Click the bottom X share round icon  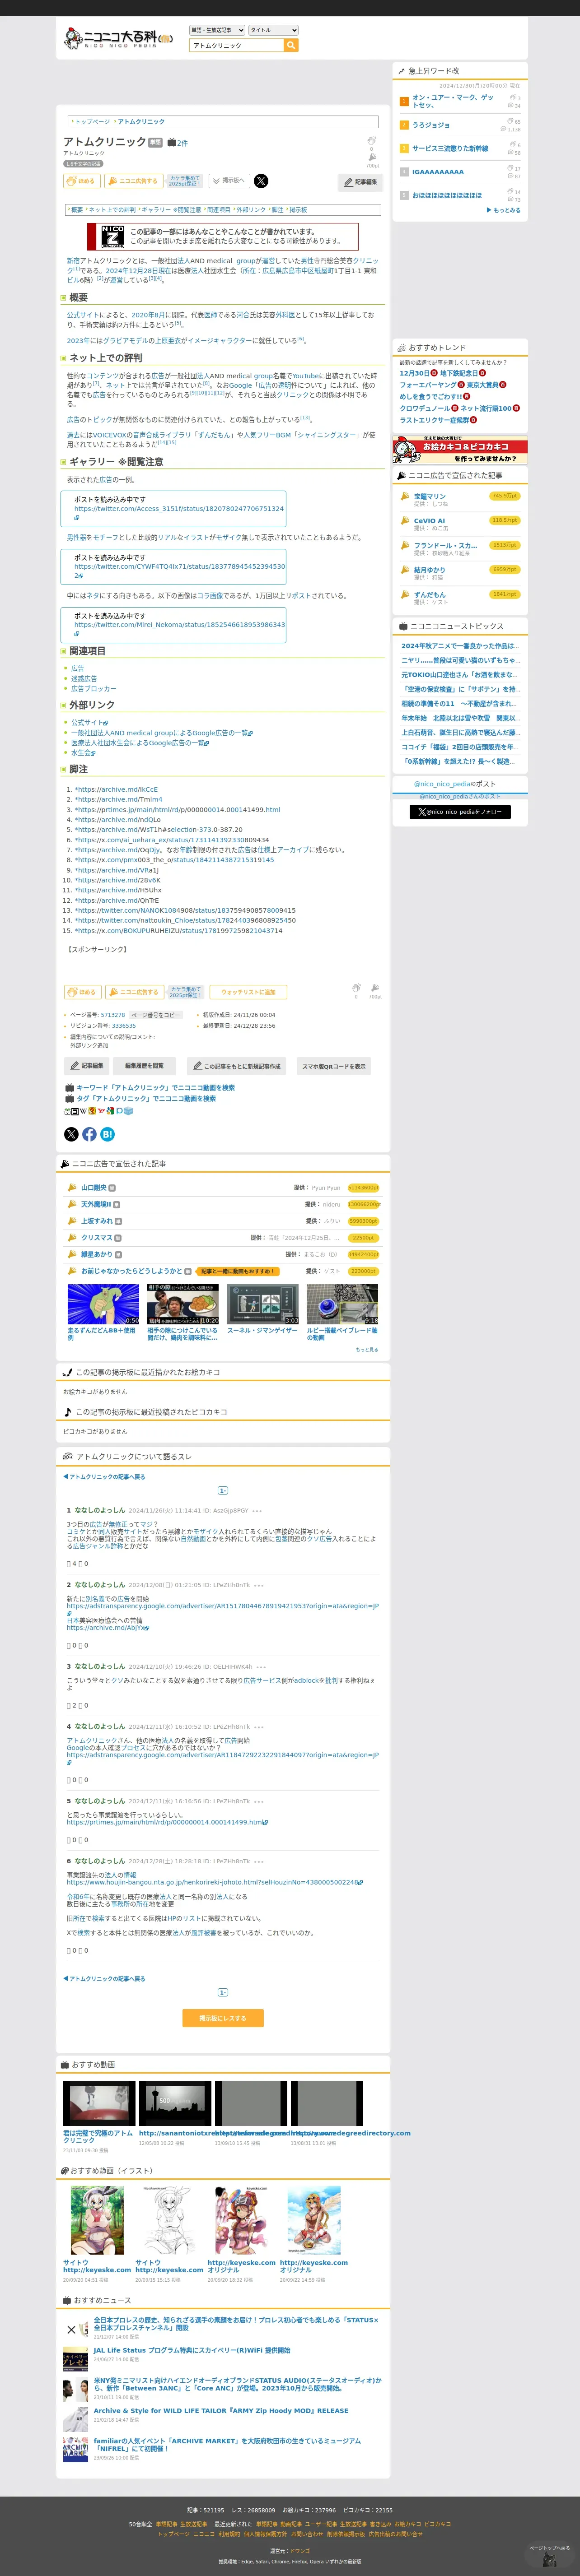coord(71,1134)
